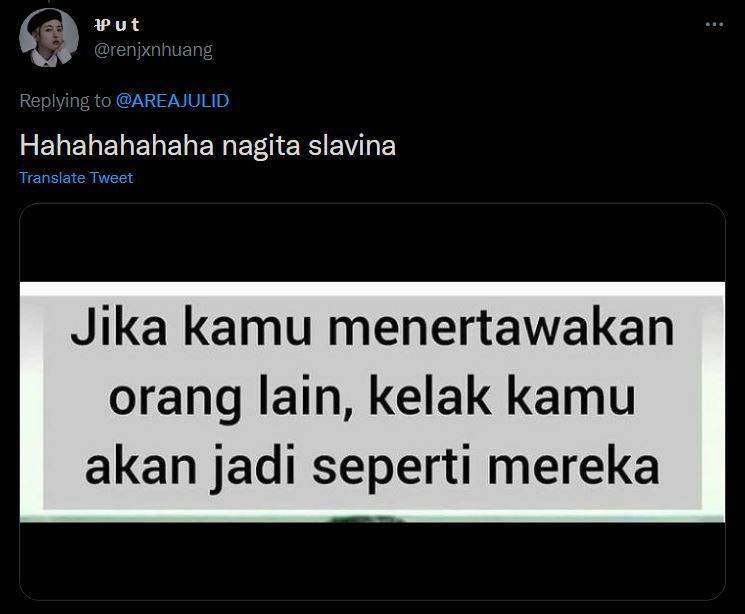The image size is (745, 614).
Task: Click the black bar above the meme text
Action: pyautogui.click(x=372, y=243)
